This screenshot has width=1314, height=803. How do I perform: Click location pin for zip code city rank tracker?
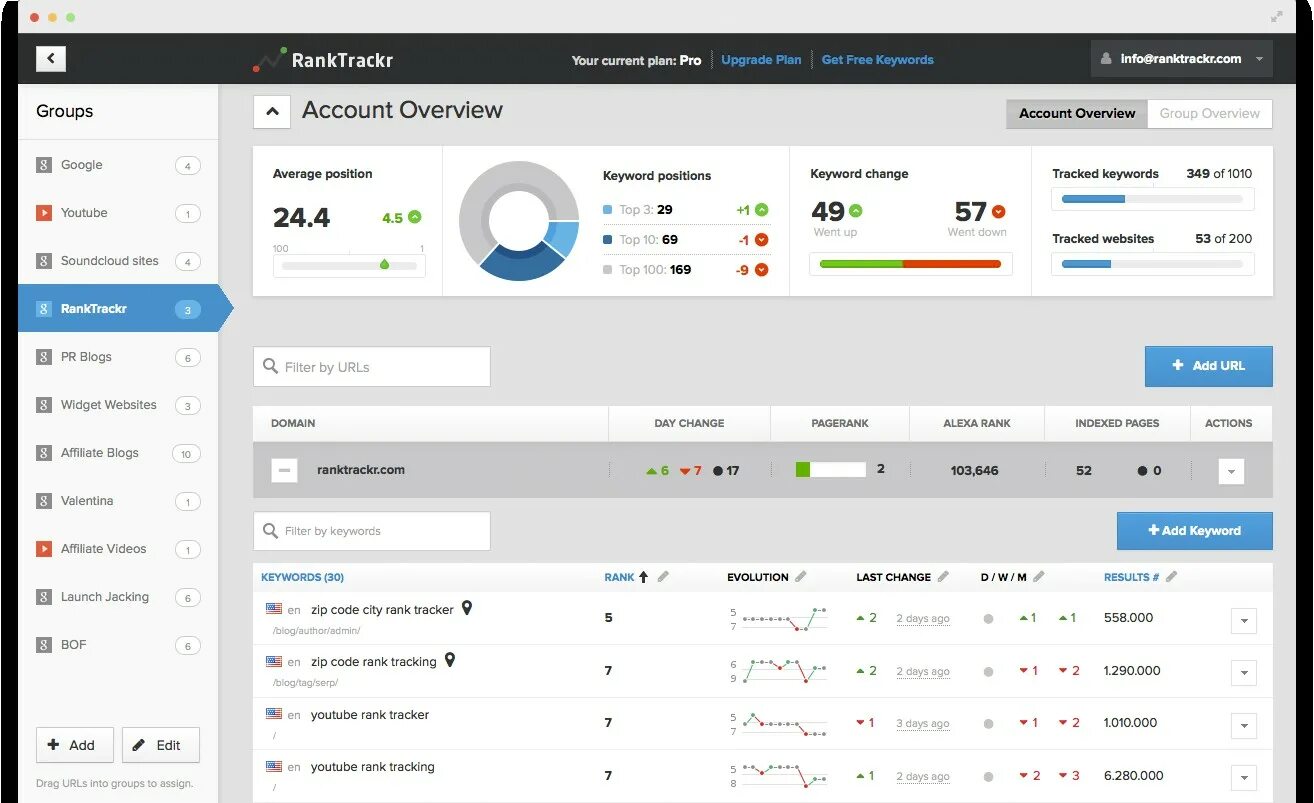click(x=466, y=608)
